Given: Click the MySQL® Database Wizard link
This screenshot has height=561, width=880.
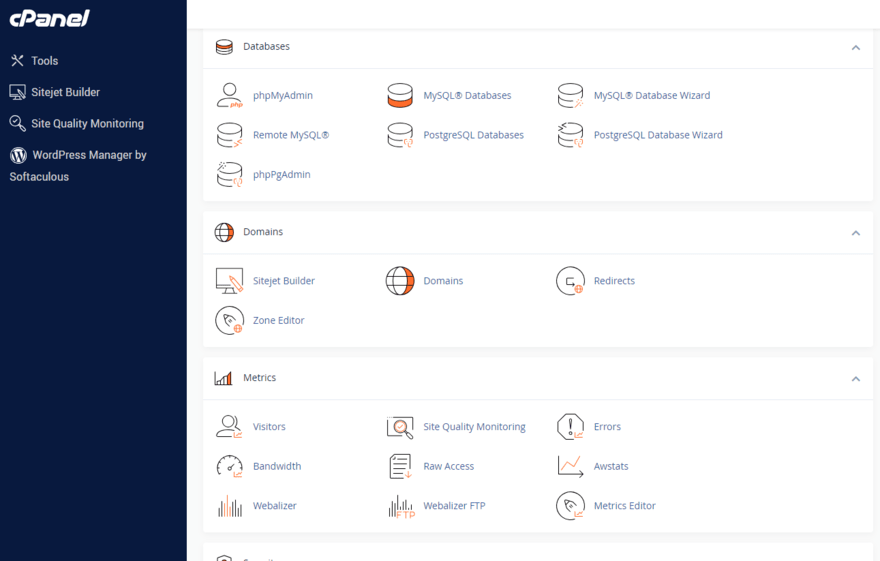Looking at the screenshot, I should pyautogui.click(x=652, y=95).
